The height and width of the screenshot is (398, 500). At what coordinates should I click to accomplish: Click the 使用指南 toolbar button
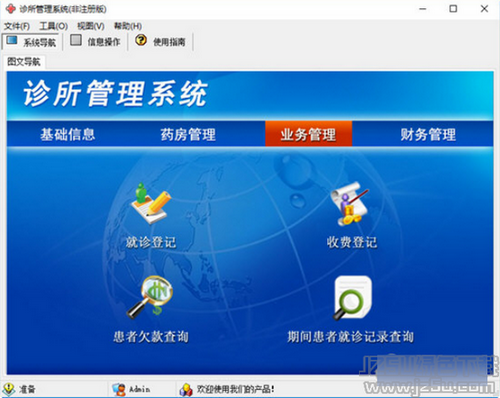160,42
